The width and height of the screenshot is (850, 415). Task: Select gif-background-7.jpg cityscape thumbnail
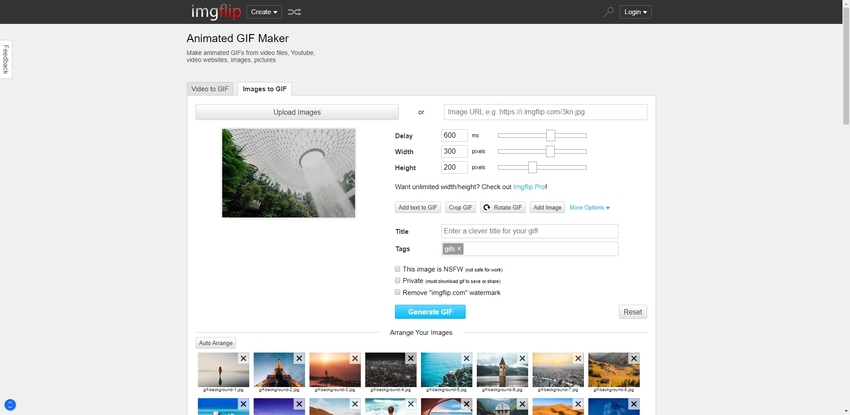click(x=558, y=369)
